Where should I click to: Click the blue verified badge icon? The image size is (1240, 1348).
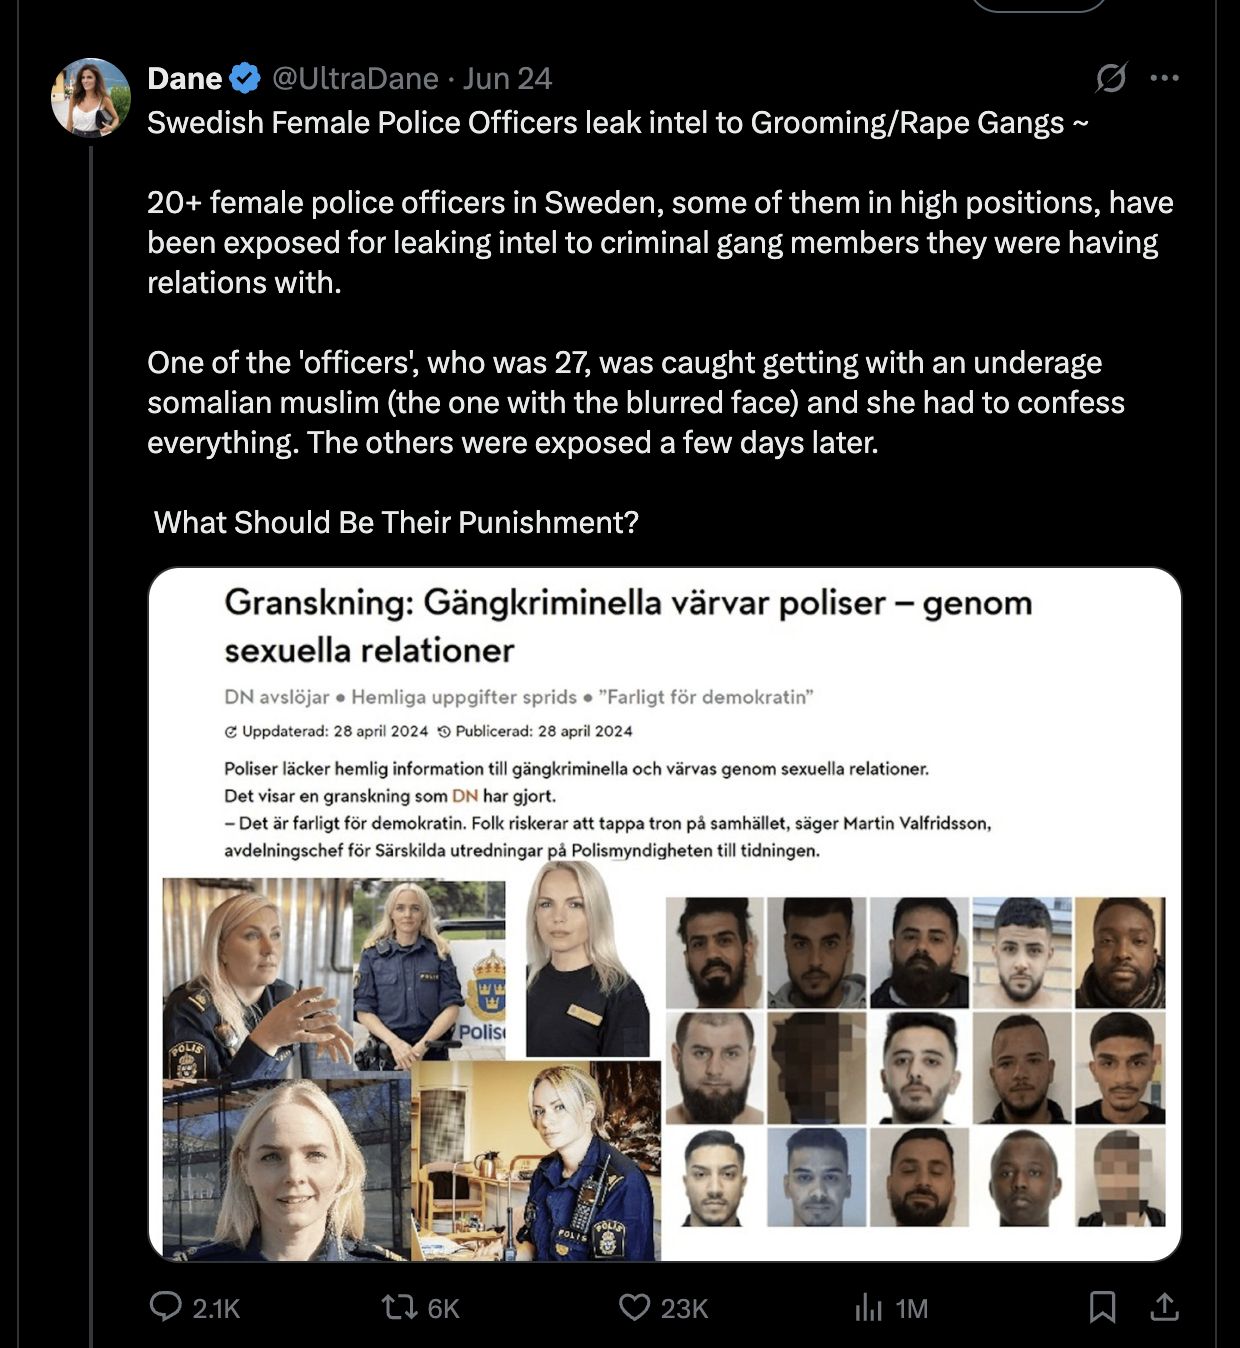pos(245,78)
